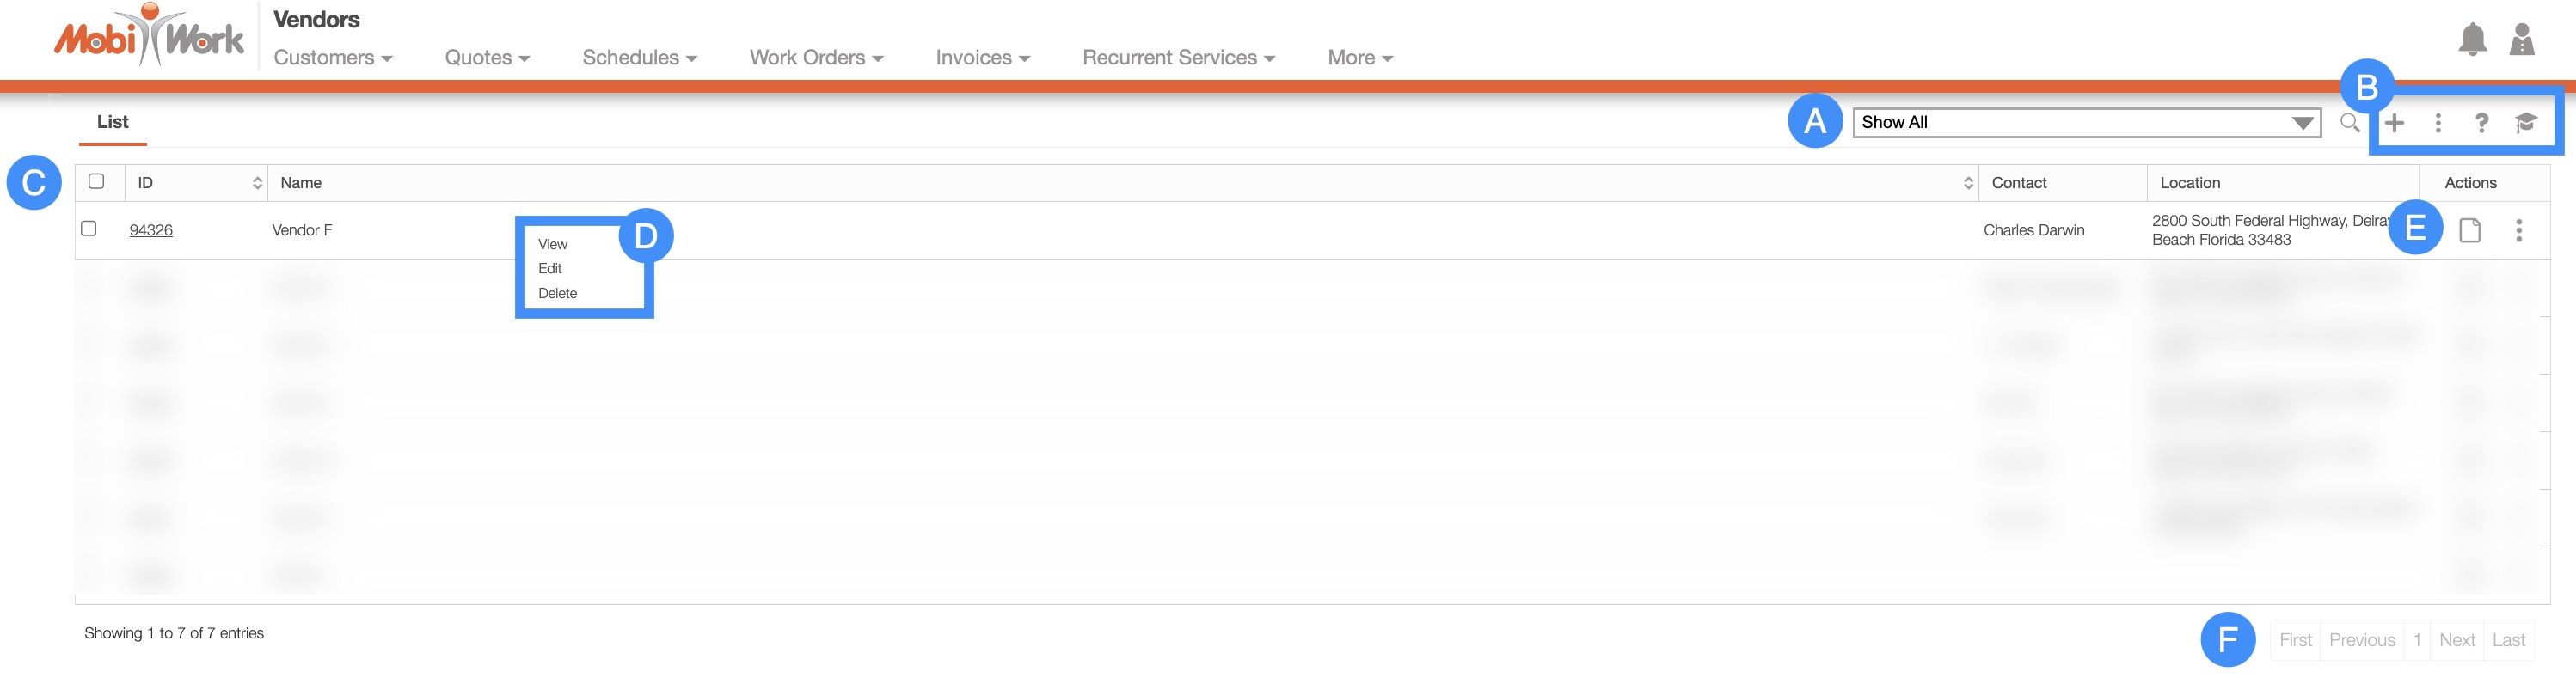Click the plus icon to add a vendor
This screenshot has width=2576, height=684.
(2394, 123)
